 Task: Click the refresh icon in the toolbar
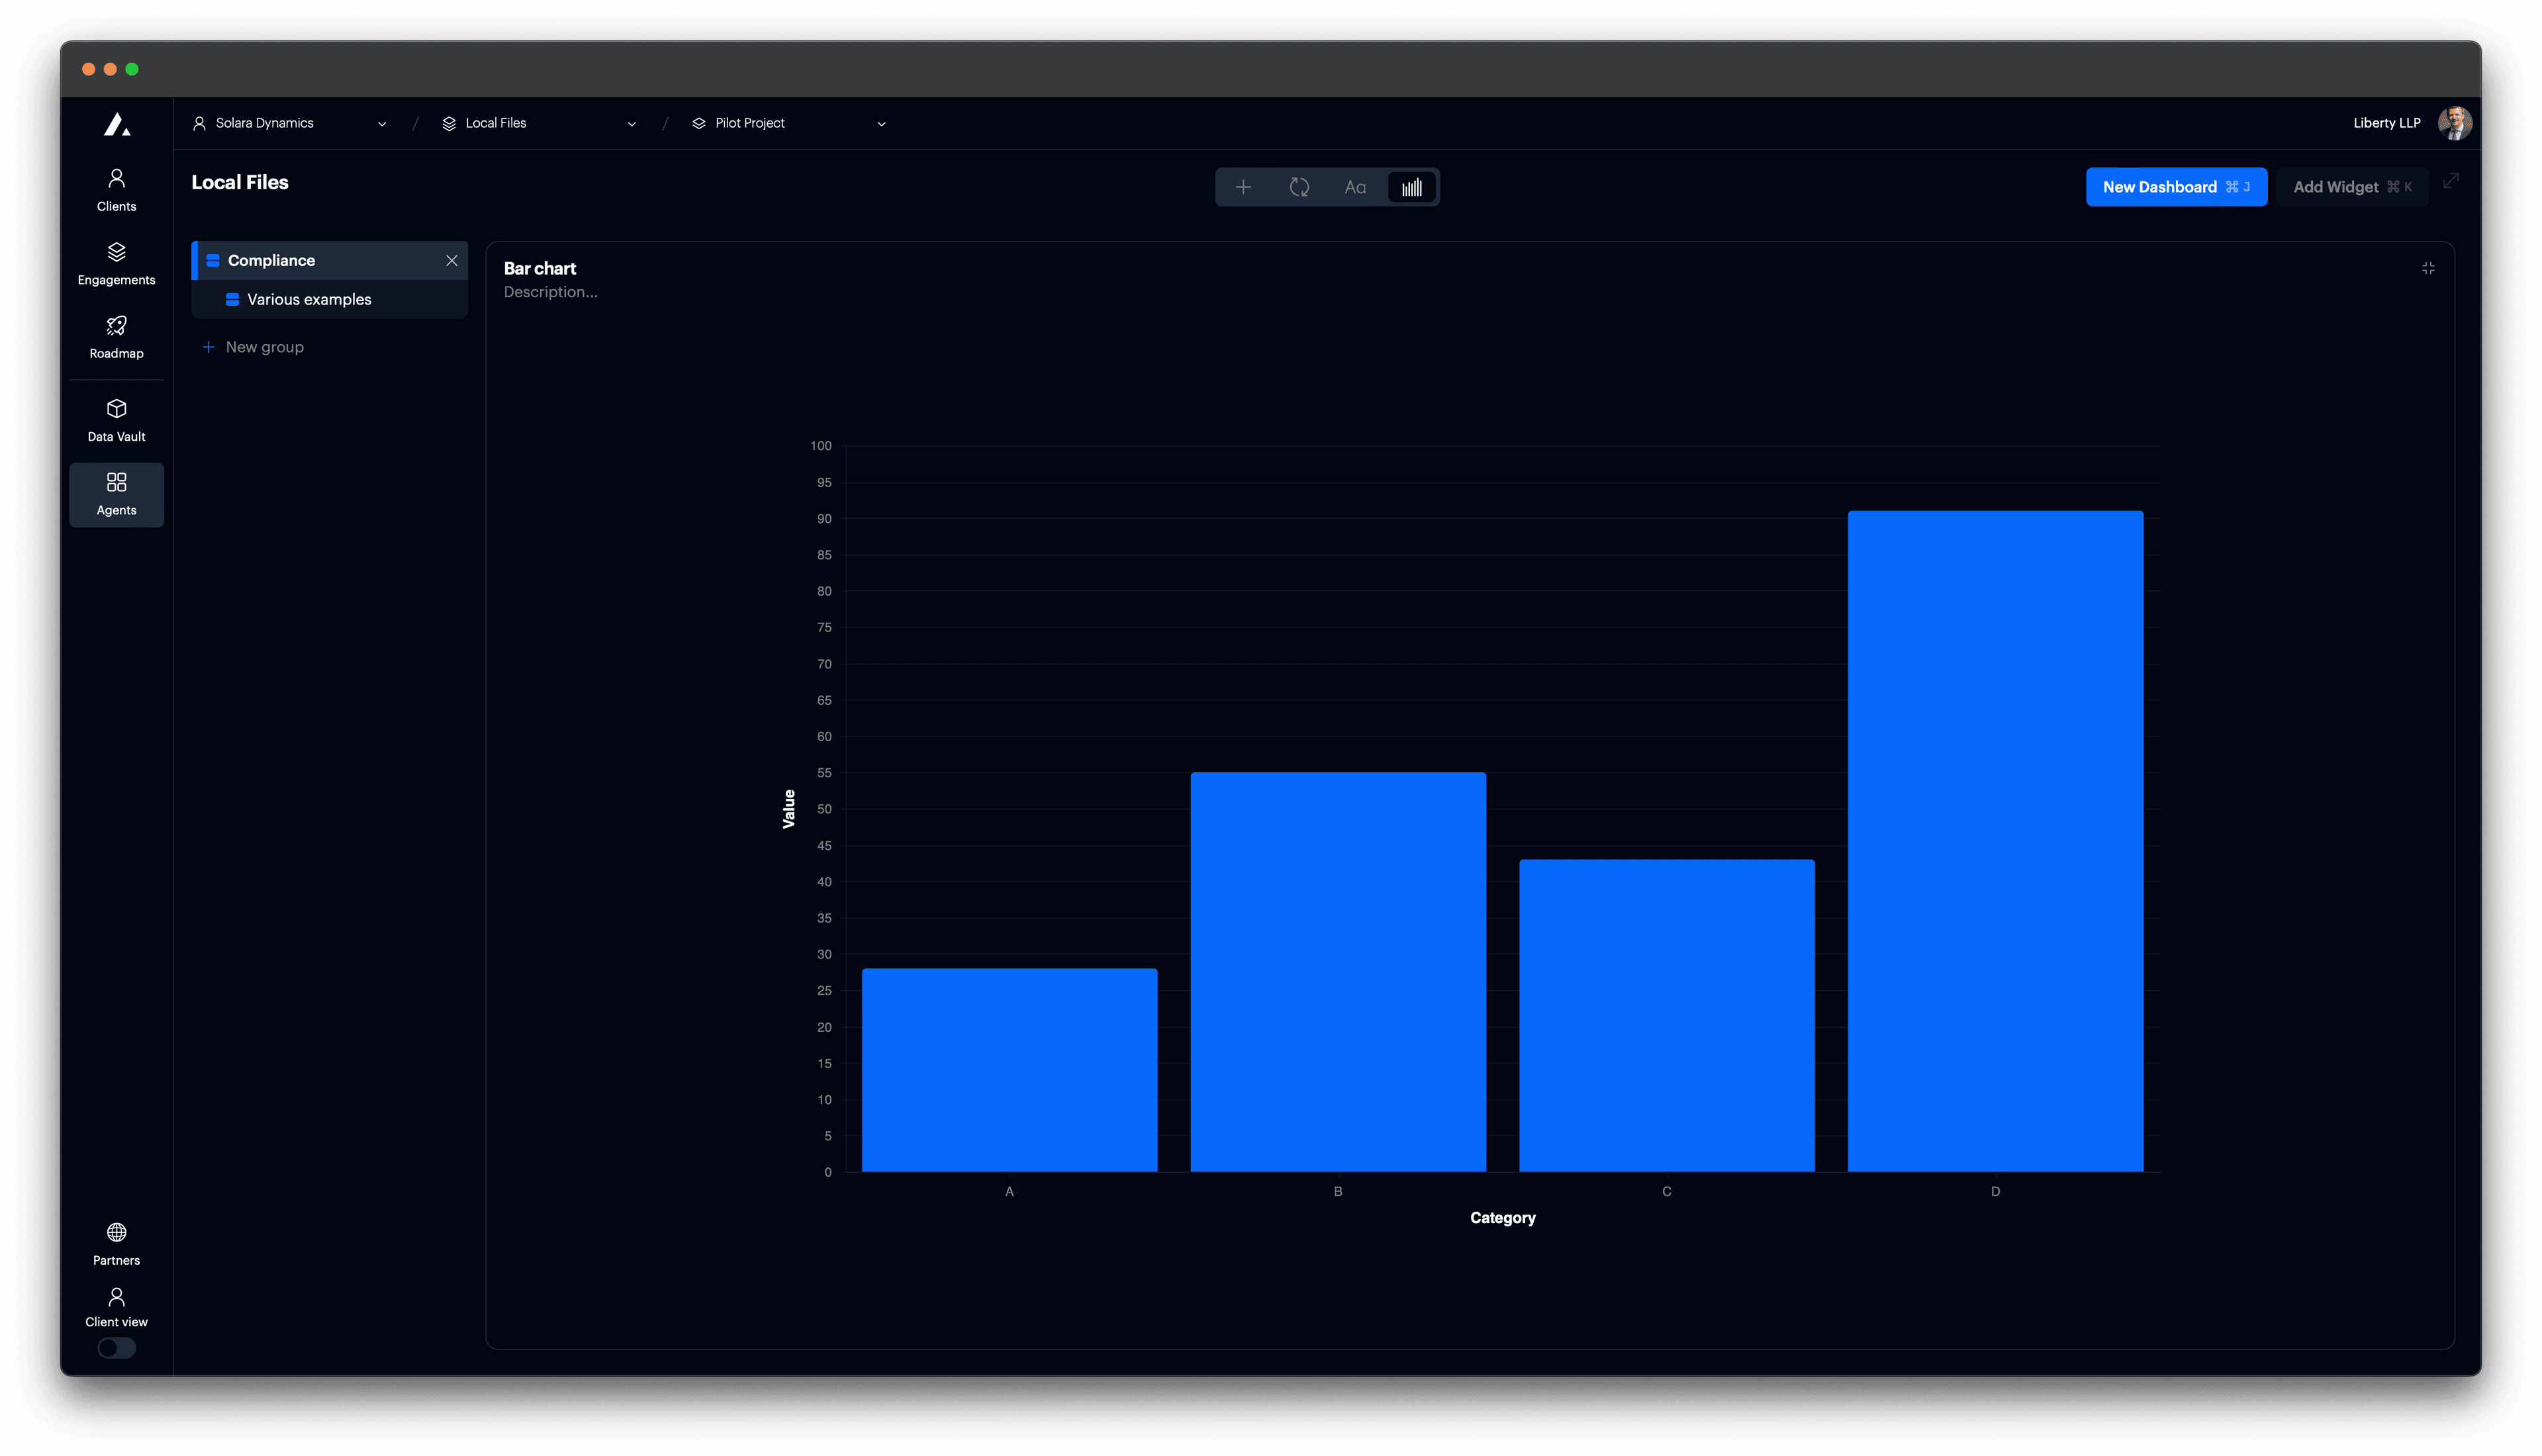(x=1299, y=186)
